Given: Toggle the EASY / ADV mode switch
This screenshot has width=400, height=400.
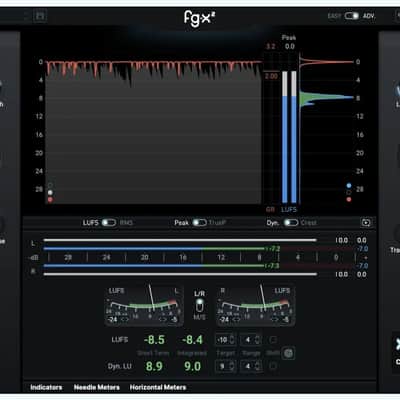Looking at the screenshot, I should coord(351,16).
